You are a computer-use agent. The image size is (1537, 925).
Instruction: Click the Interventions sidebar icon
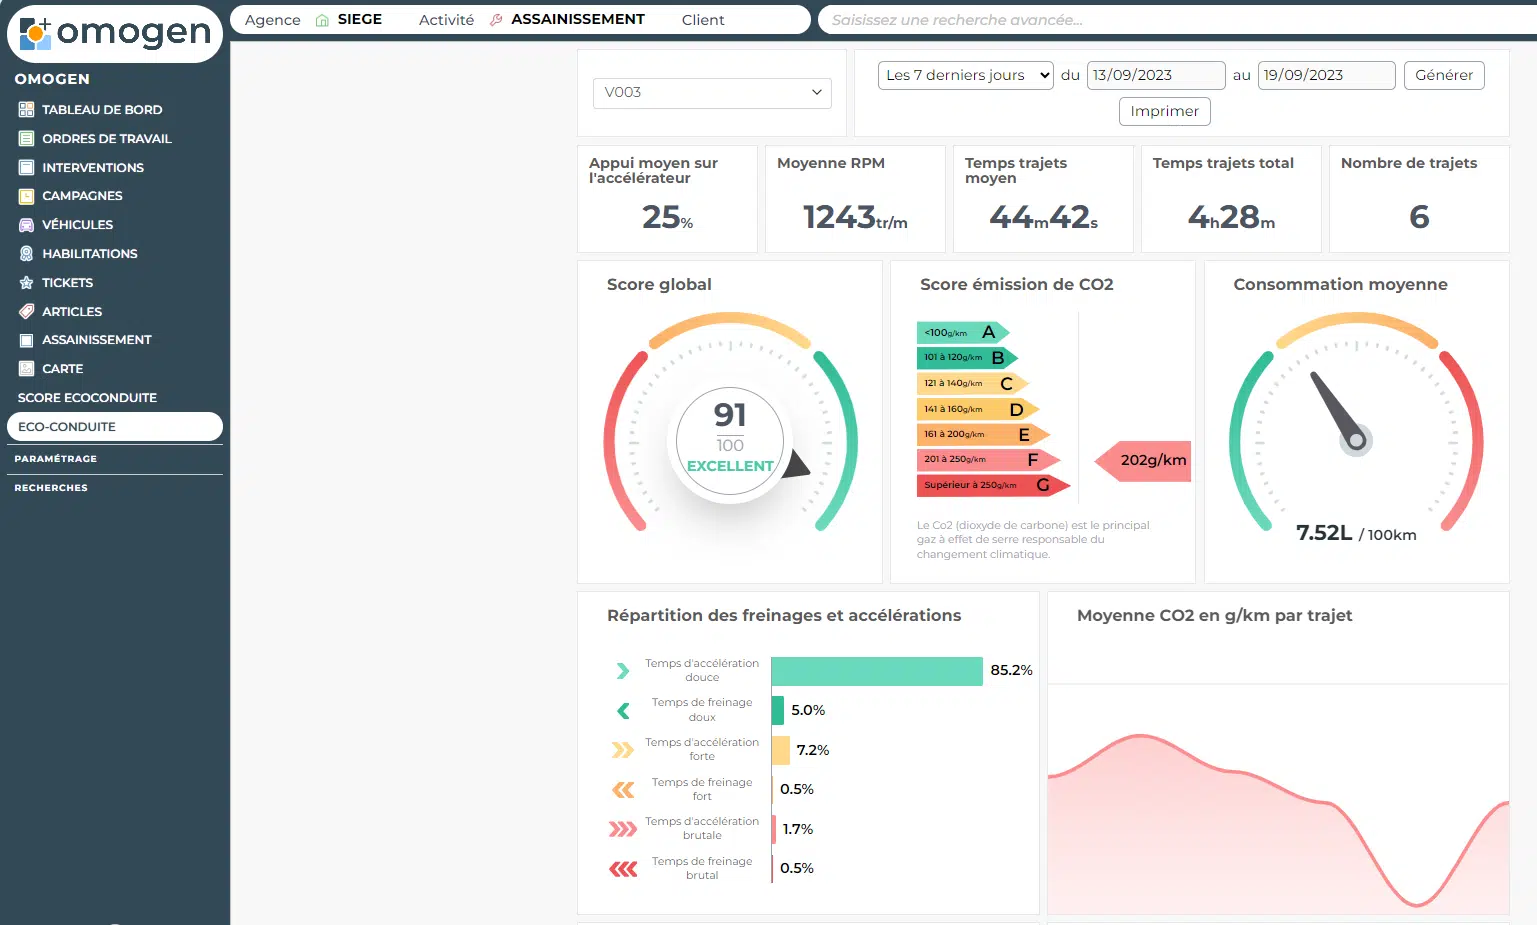pos(26,168)
